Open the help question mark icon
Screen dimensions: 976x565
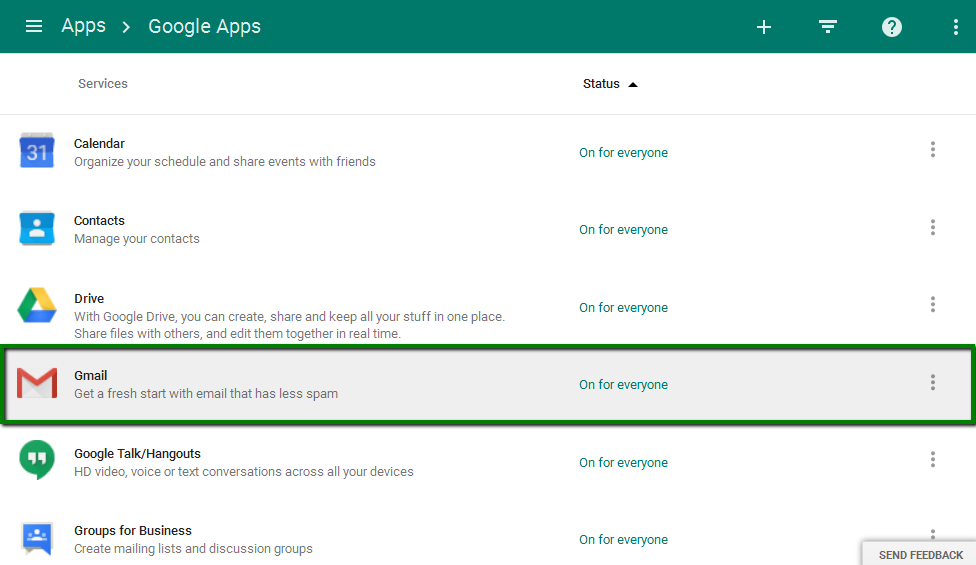tap(891, 27)
